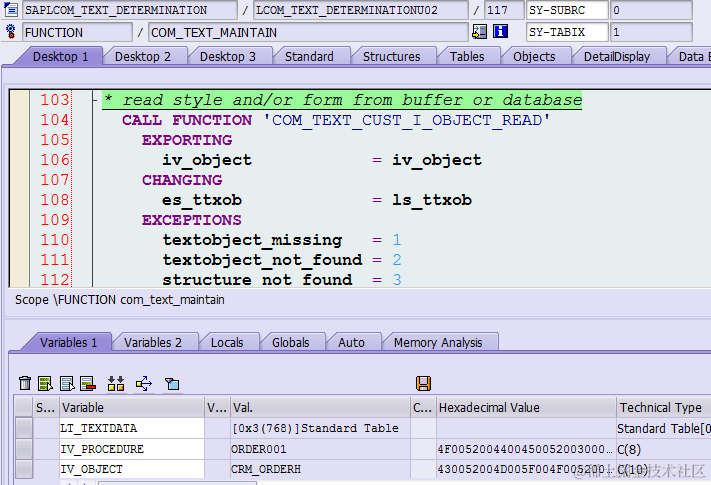Click line number 104 in code gutter
The image size is (711, 485).
point(55,120)
